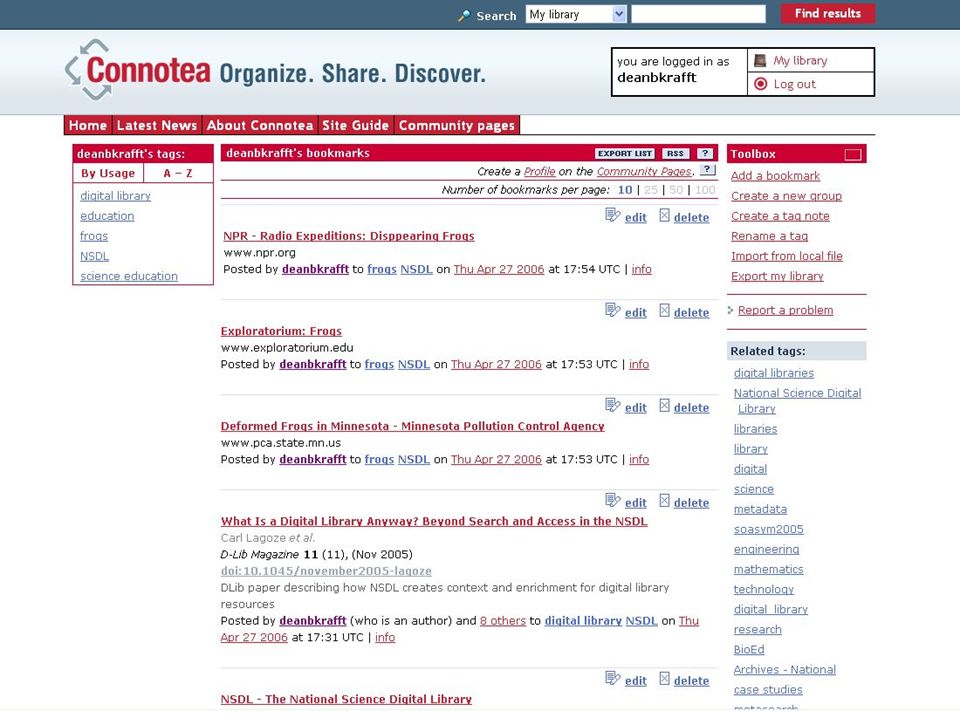Click the Connotea logo
The height and width of the screenshot is (720, 960).
(138, 70)
